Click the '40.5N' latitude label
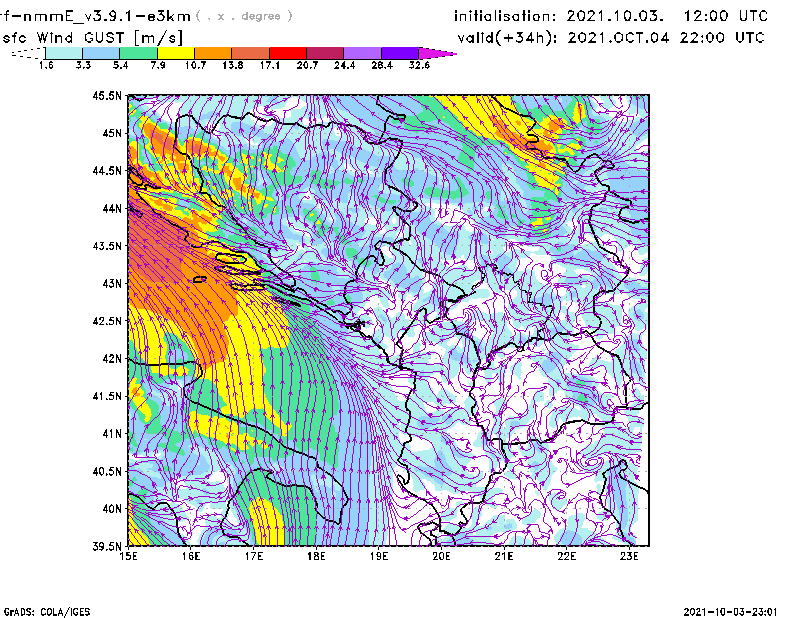 click(x=107, y=471)
